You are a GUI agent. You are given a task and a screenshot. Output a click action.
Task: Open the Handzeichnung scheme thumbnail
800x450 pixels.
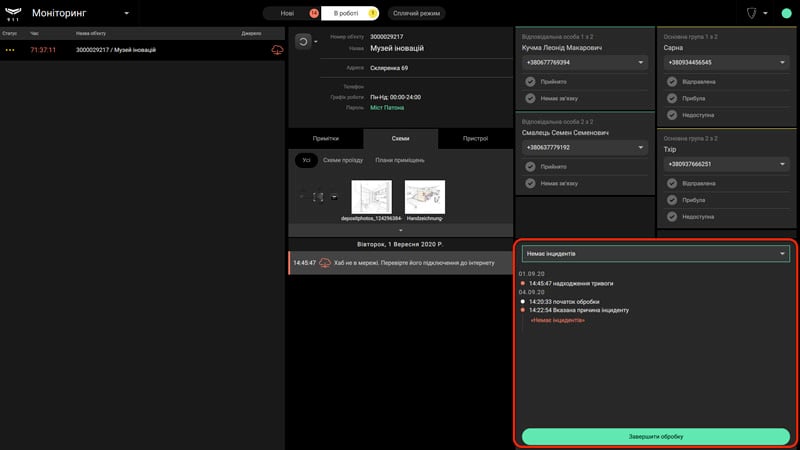pyautogui.click(x=424, y=197)
